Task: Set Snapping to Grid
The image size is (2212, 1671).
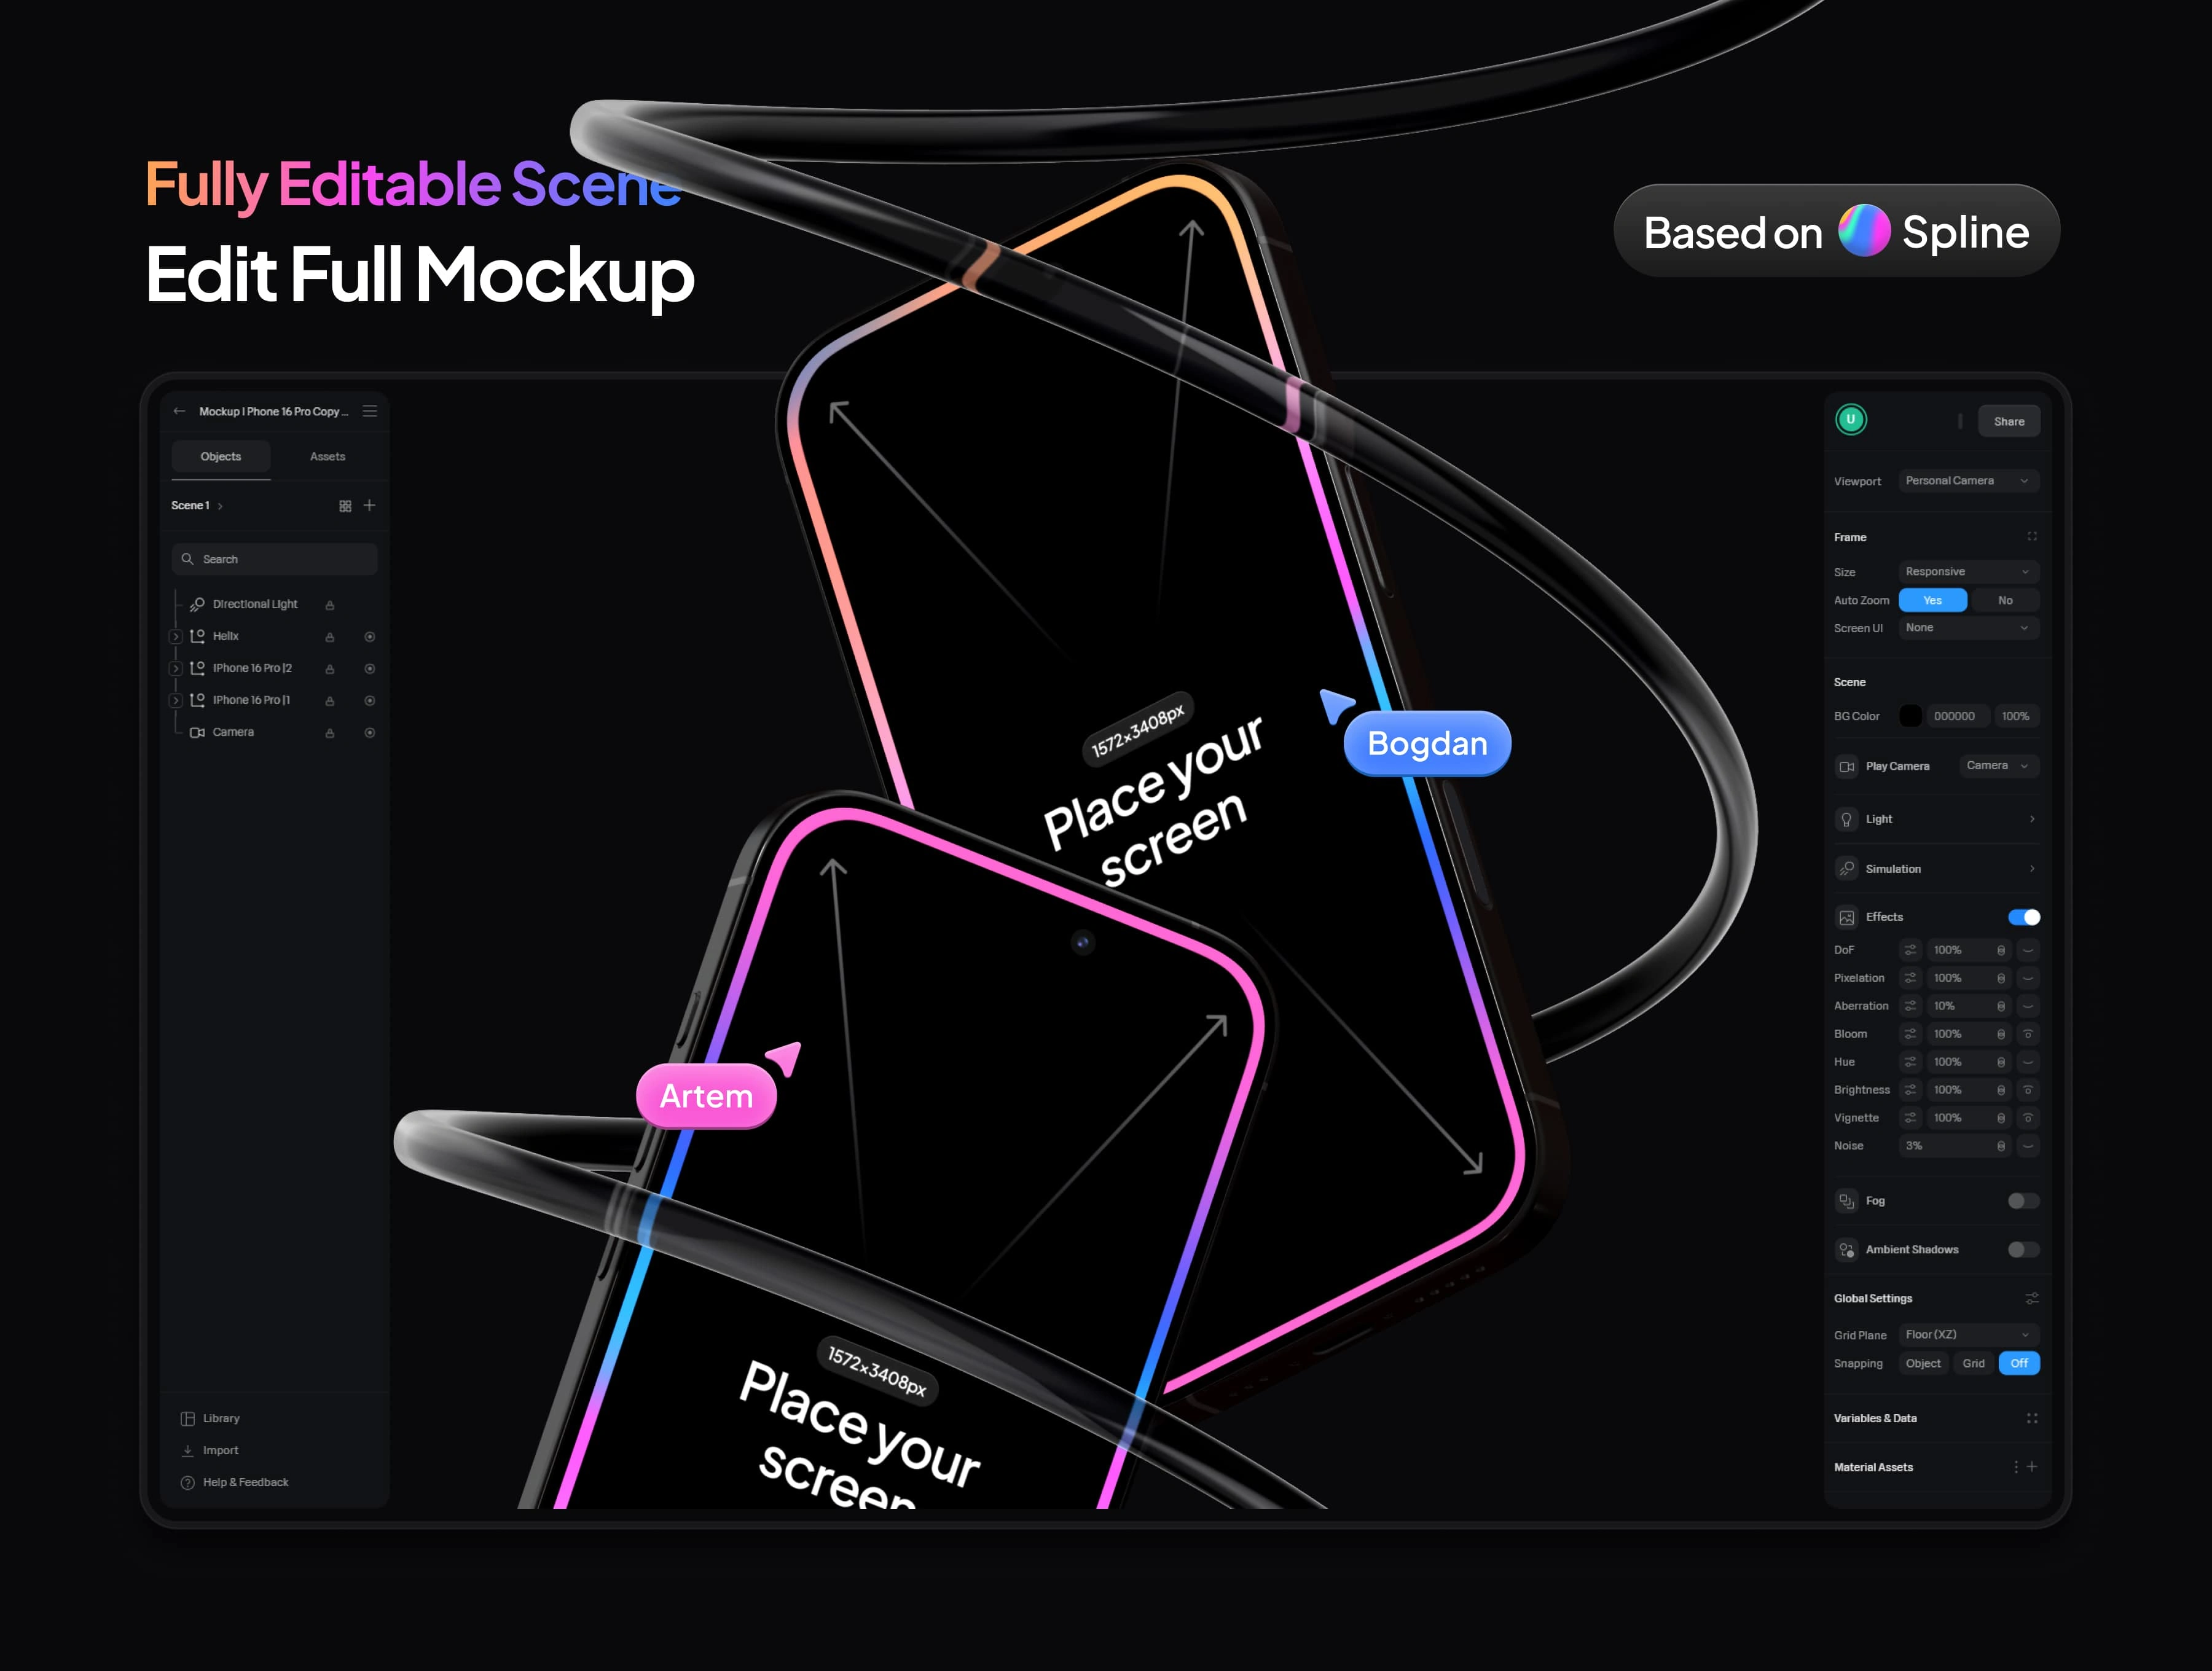Action: tap(1973, 1363)
